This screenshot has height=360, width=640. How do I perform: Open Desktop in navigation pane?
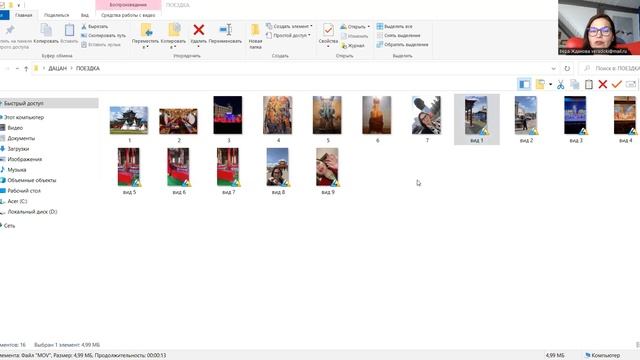coord(24,191)
